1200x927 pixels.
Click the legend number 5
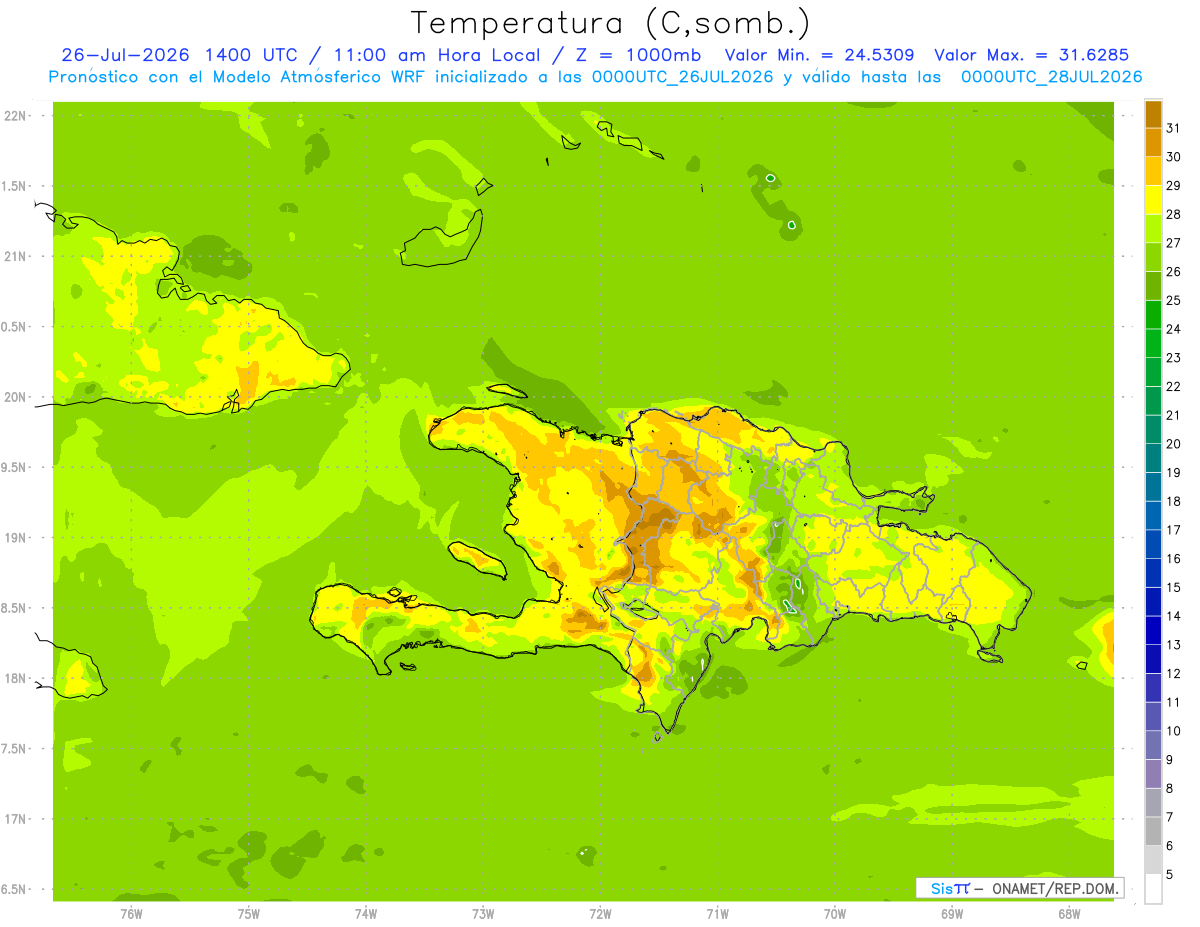1170,875
